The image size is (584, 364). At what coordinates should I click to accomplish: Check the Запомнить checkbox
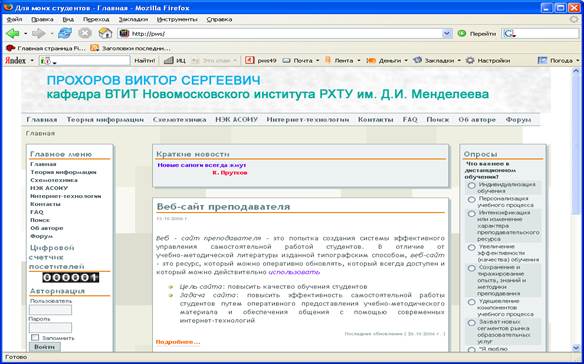click(x=35, y=338)
